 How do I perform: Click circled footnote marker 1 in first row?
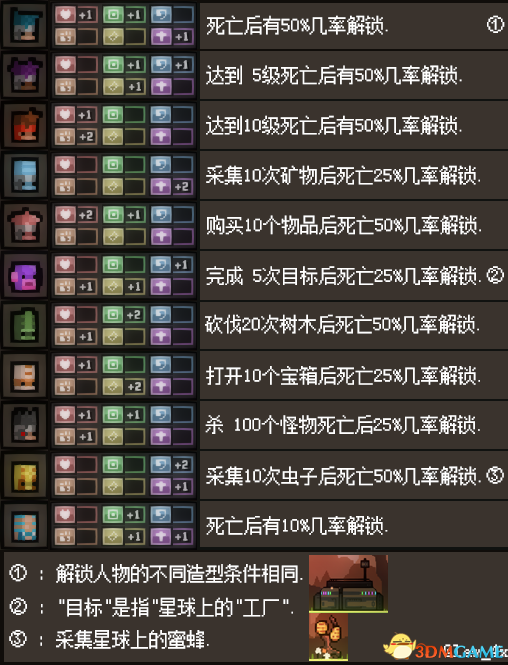(495, 25)
